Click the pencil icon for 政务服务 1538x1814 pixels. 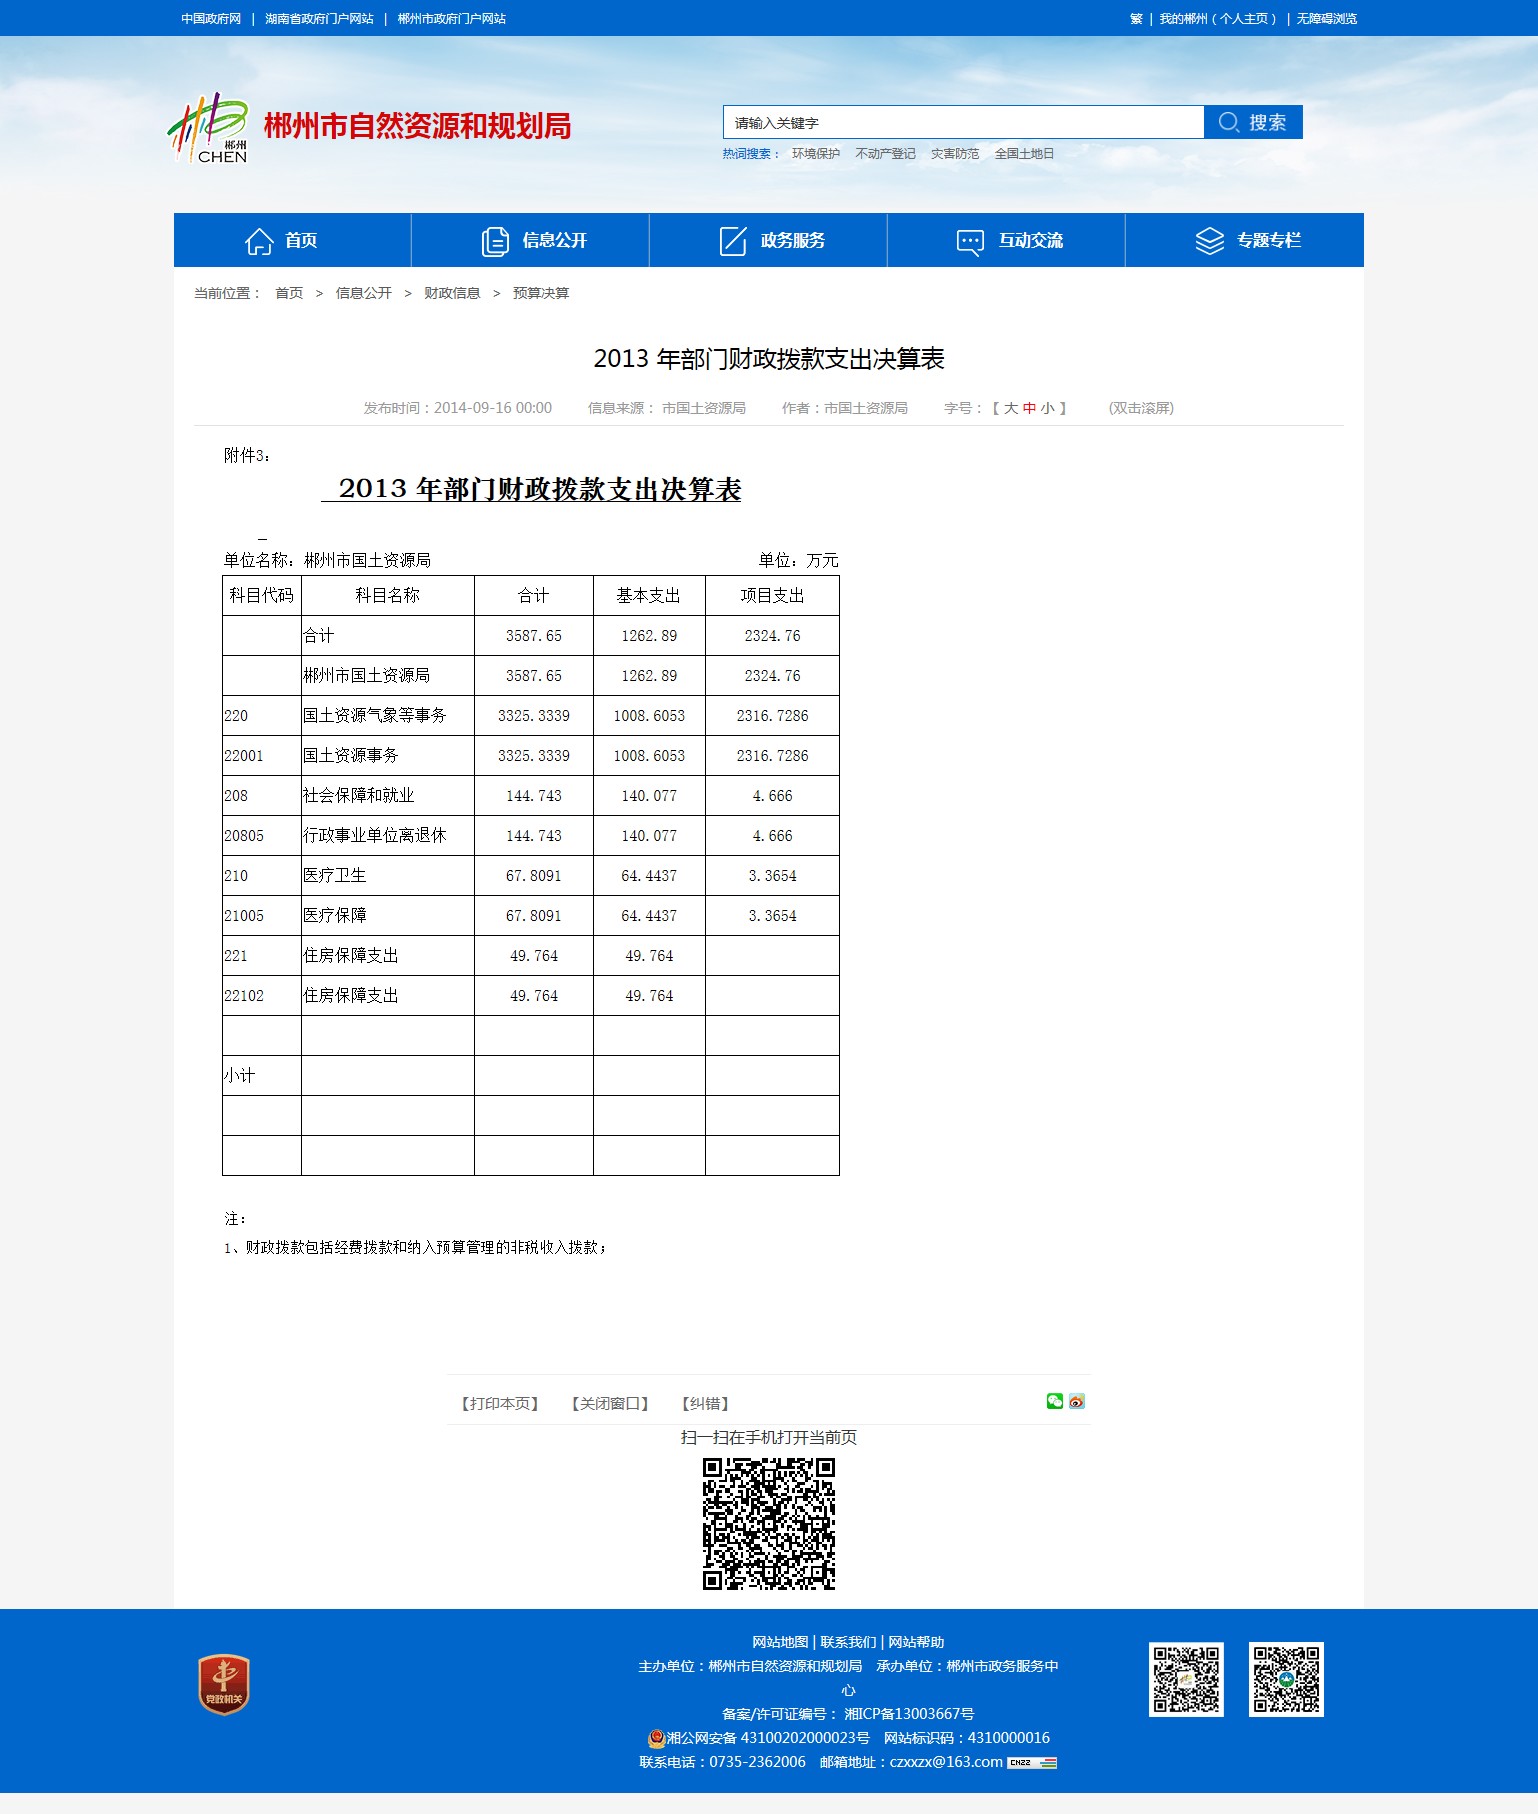click(734, 241)
